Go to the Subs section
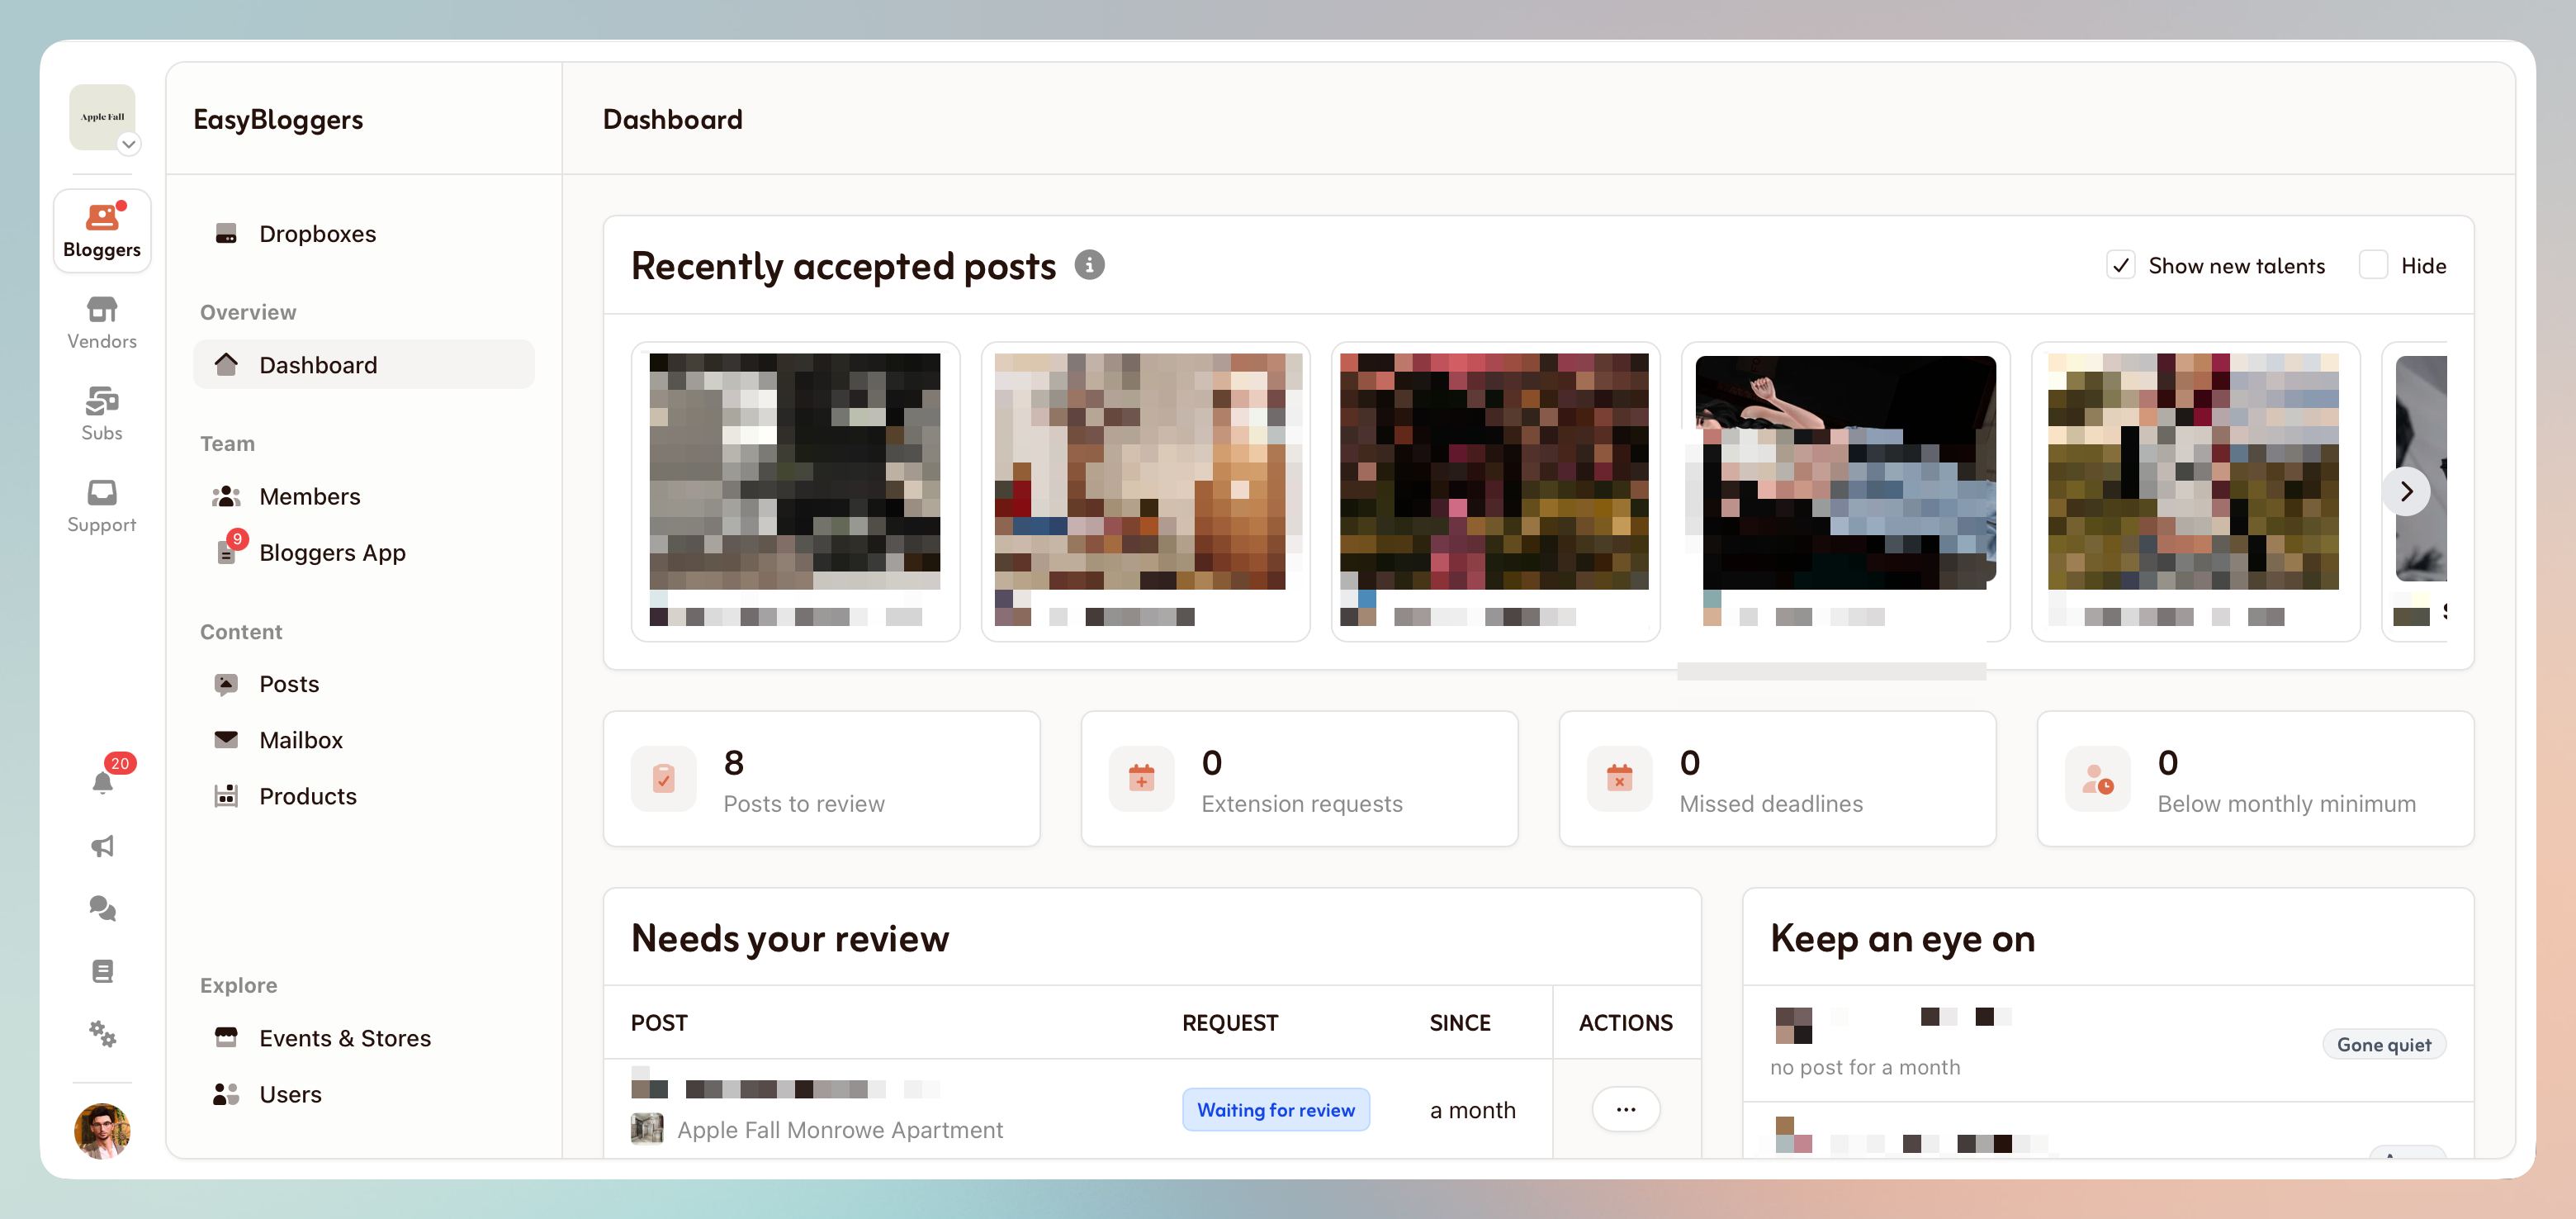The width and height of the screenshot is (2576, 1219). (102, 414)
